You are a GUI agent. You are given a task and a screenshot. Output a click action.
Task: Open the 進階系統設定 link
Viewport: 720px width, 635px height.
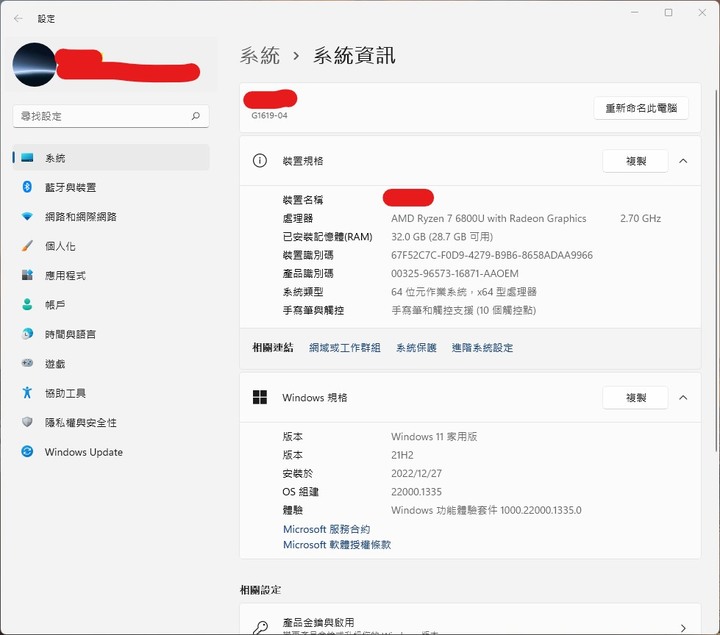click(483, 348)
